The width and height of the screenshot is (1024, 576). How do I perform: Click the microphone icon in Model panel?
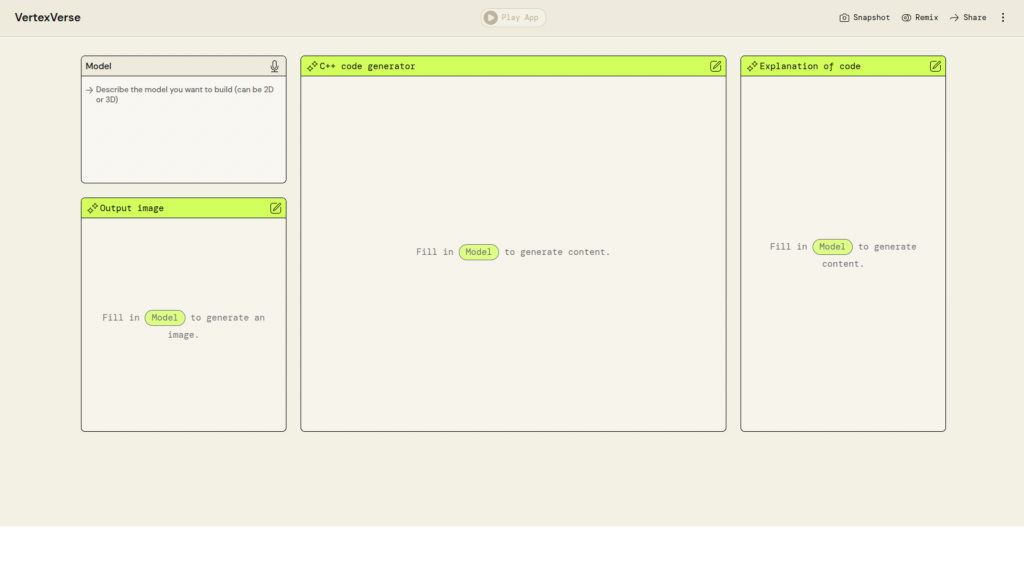274,66
